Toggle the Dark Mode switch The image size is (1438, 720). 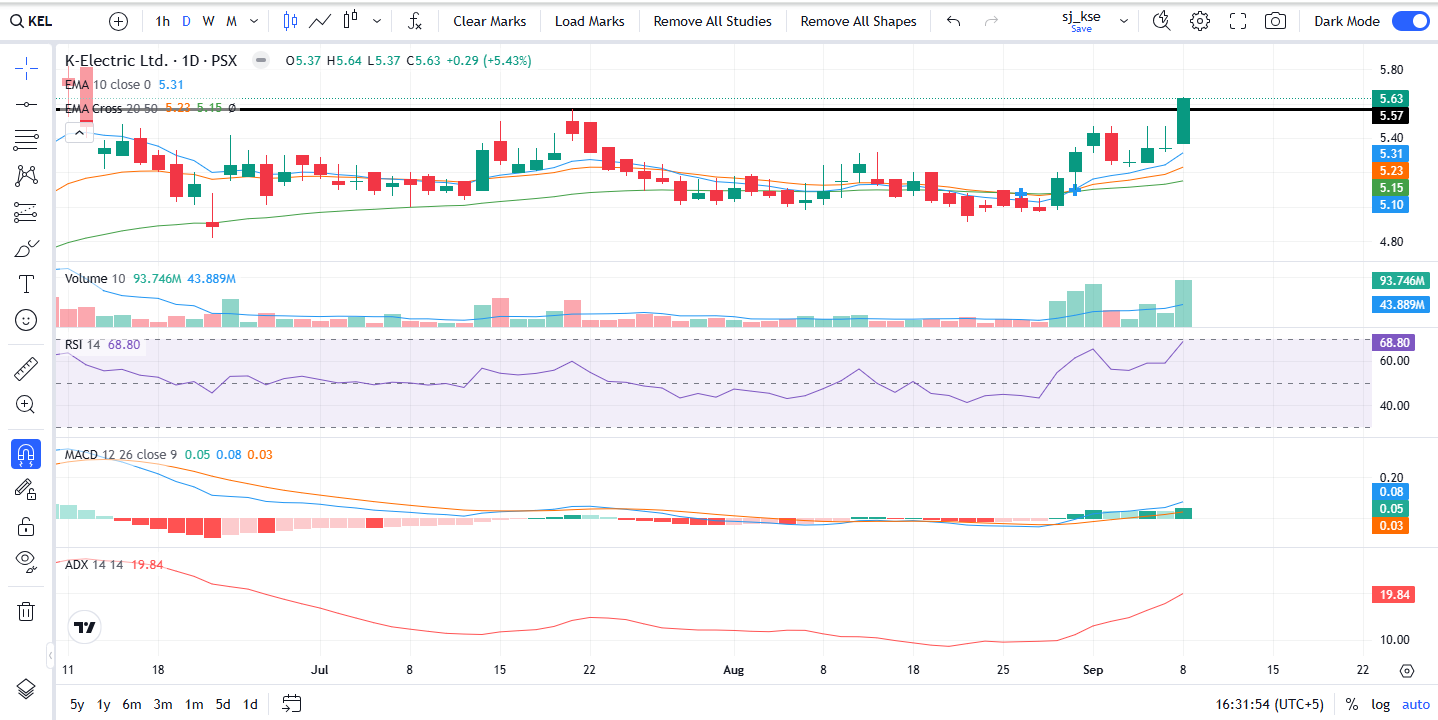point(1410,21)
